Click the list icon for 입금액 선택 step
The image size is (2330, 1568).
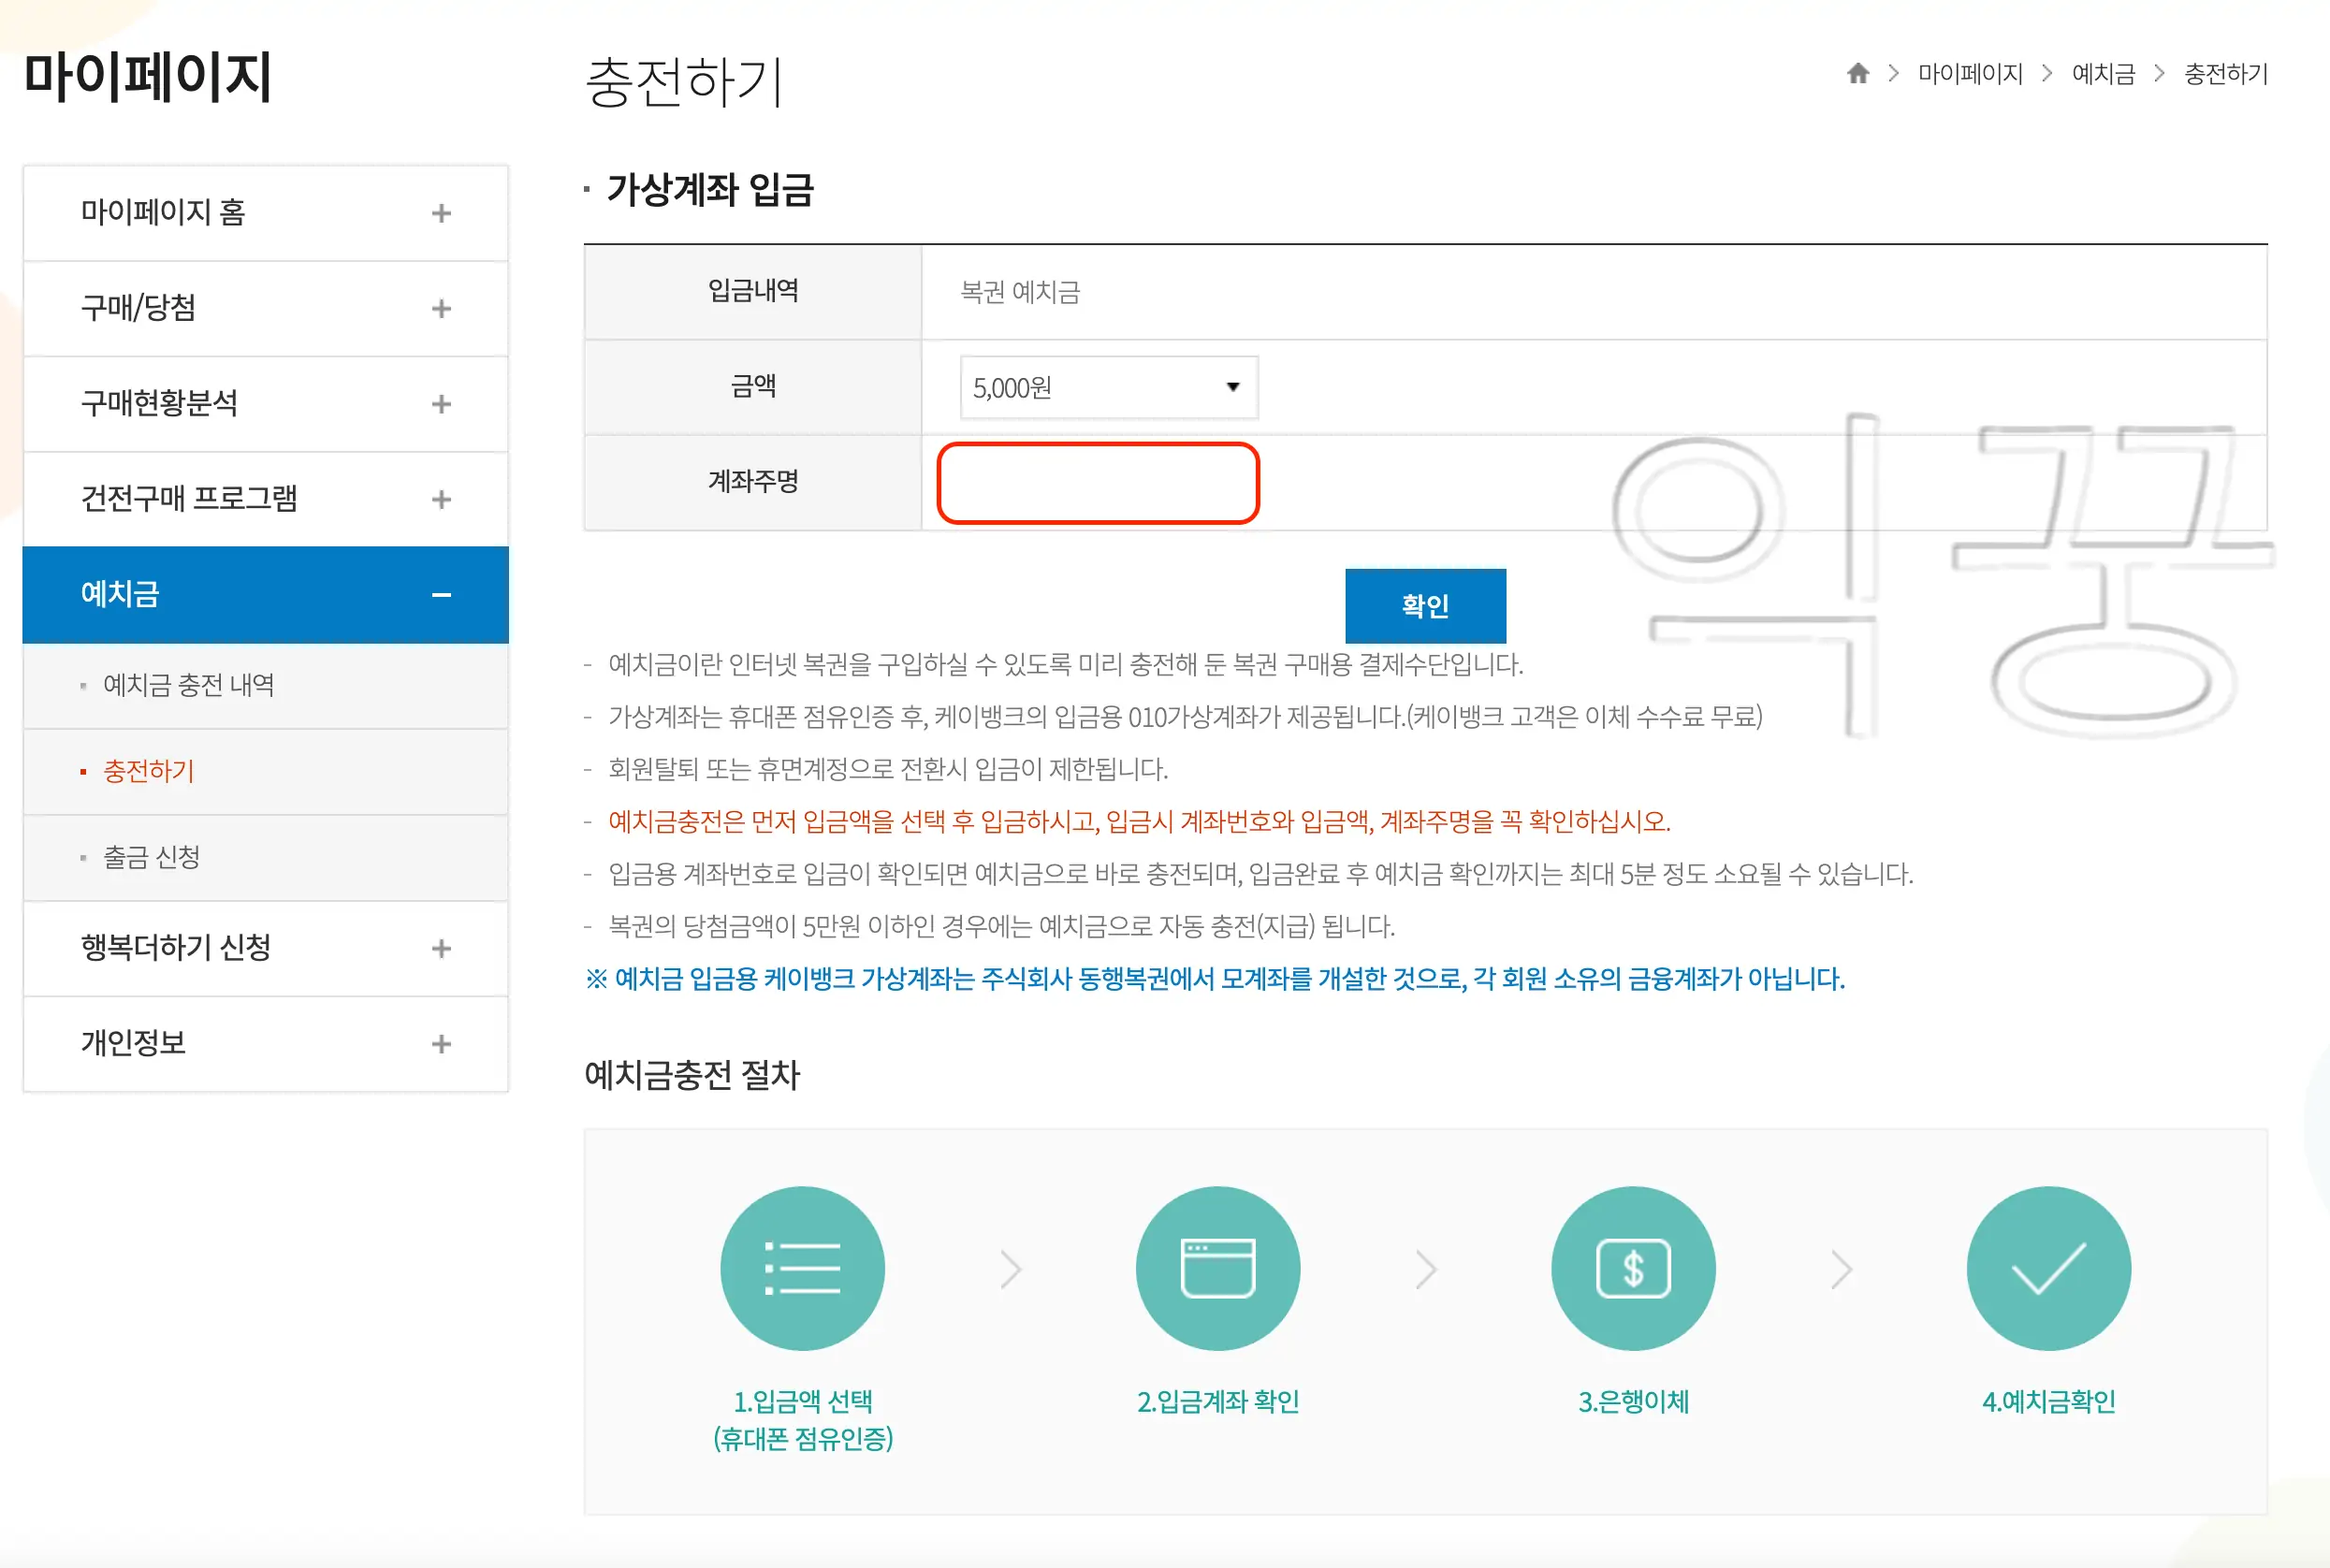point(803,1267)
